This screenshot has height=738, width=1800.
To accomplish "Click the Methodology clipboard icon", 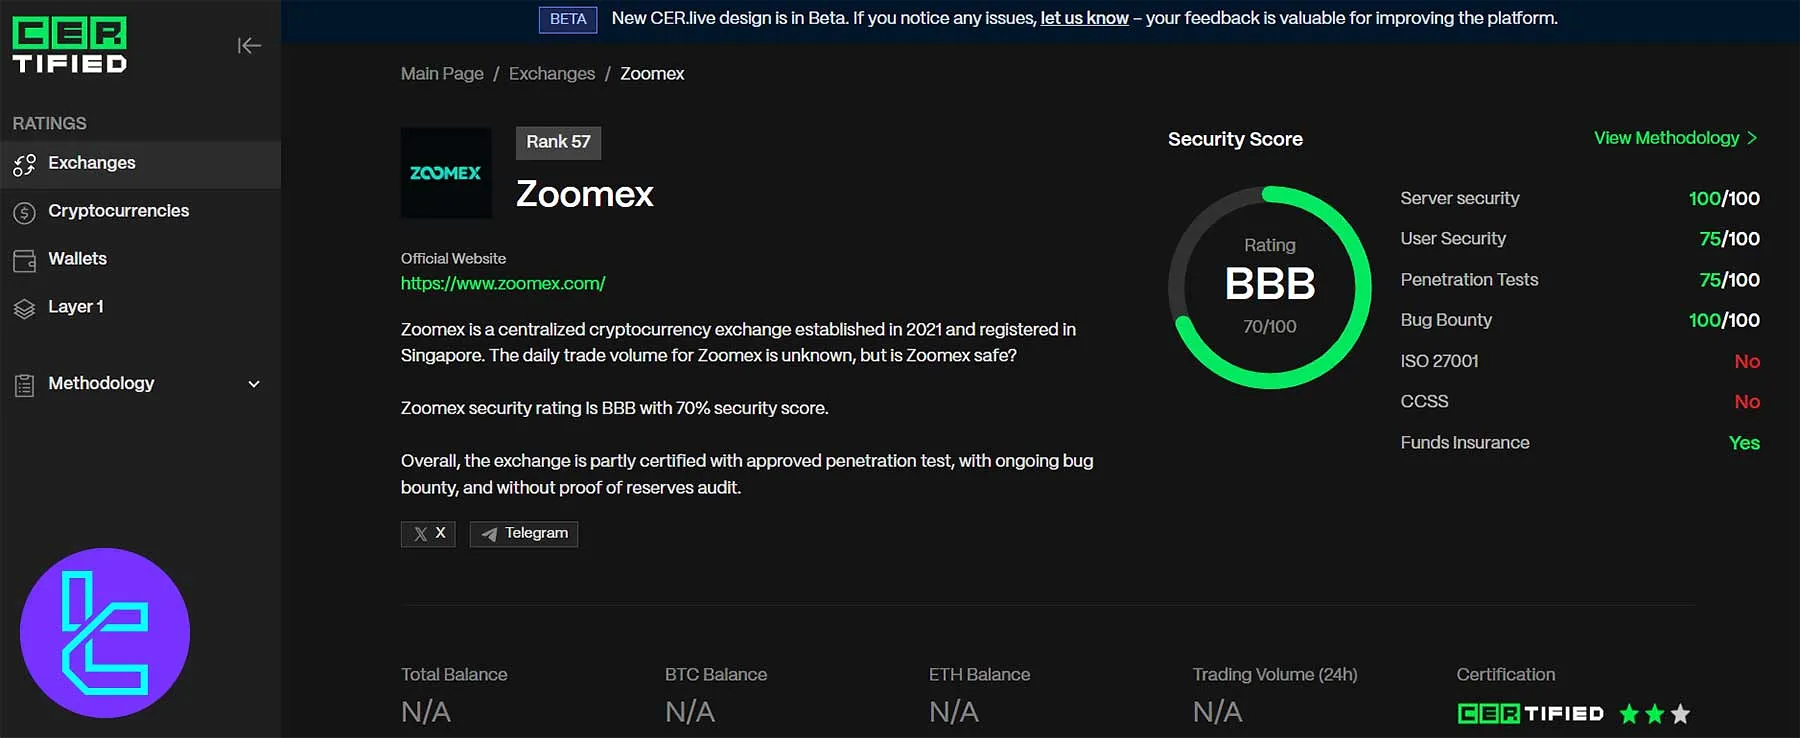I will click(24, 384).
